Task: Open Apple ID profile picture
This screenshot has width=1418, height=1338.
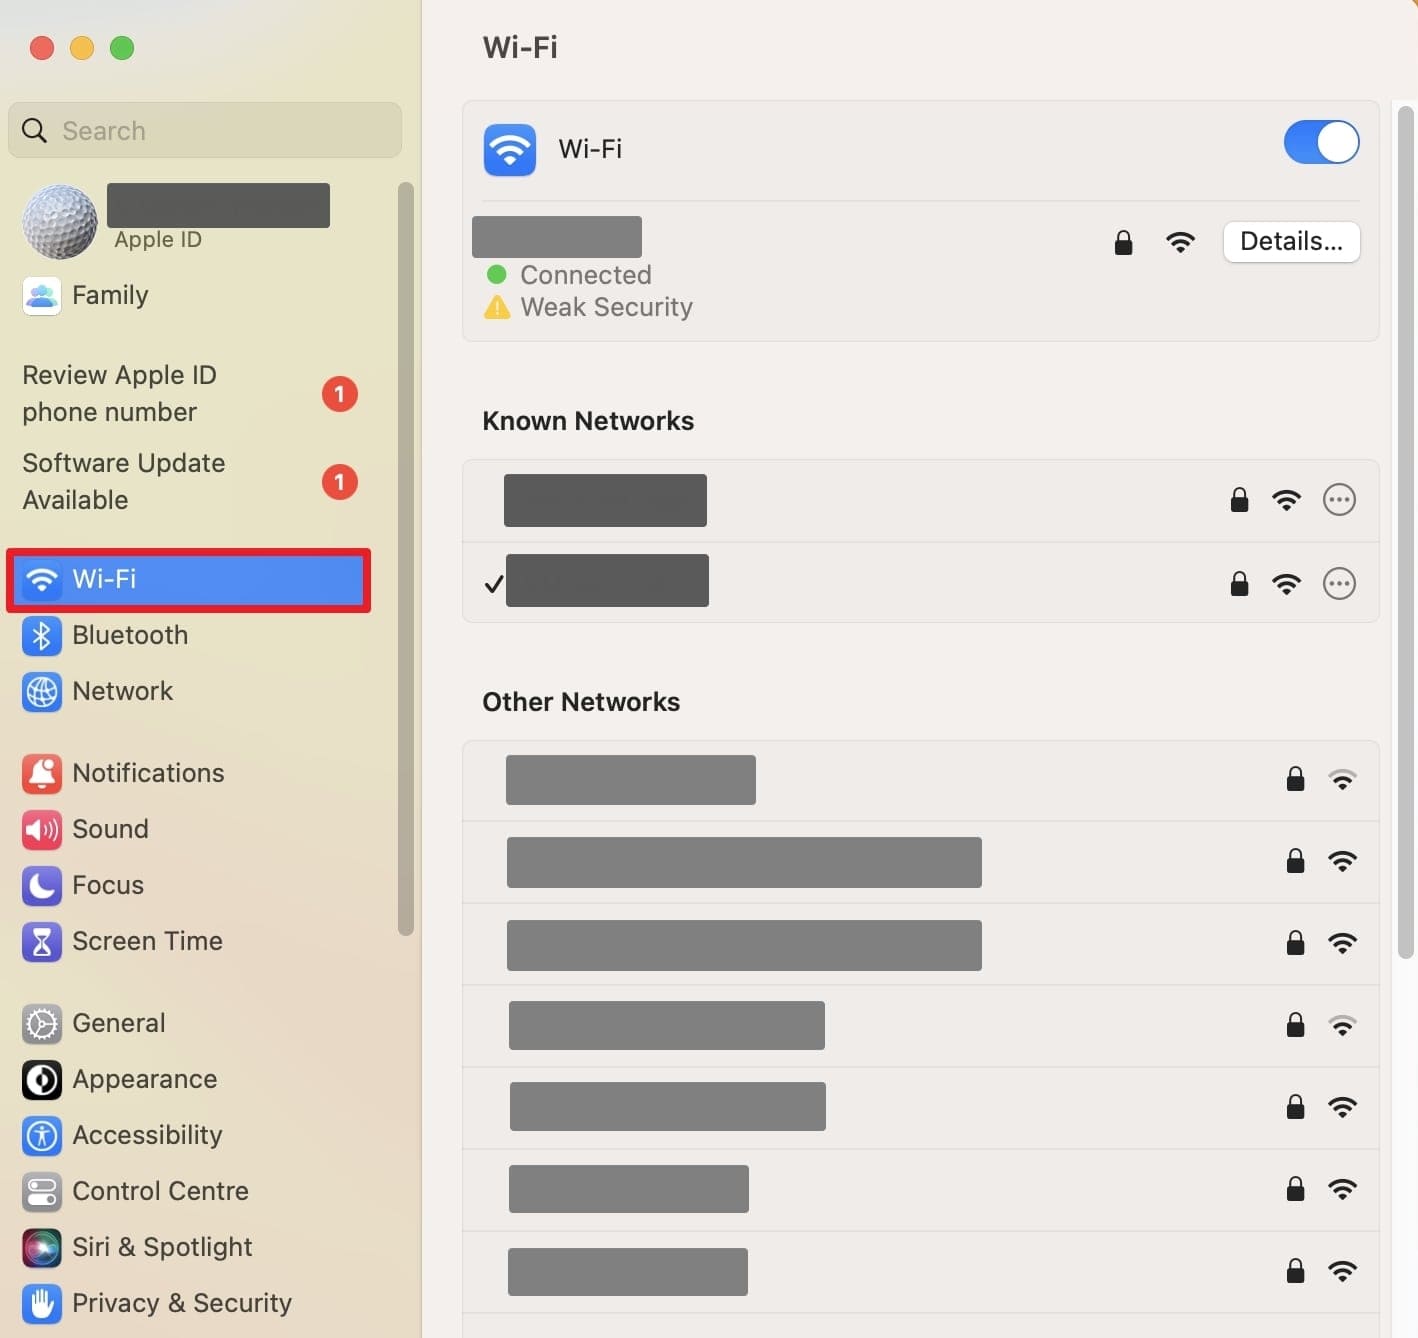Action: [60, 222]
